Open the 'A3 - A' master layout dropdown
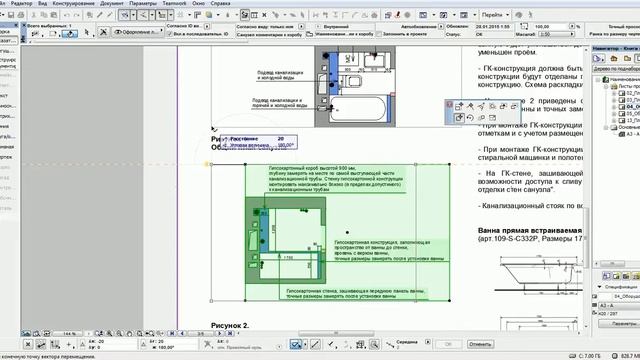 pyautogui.click(x=618, y=305)
